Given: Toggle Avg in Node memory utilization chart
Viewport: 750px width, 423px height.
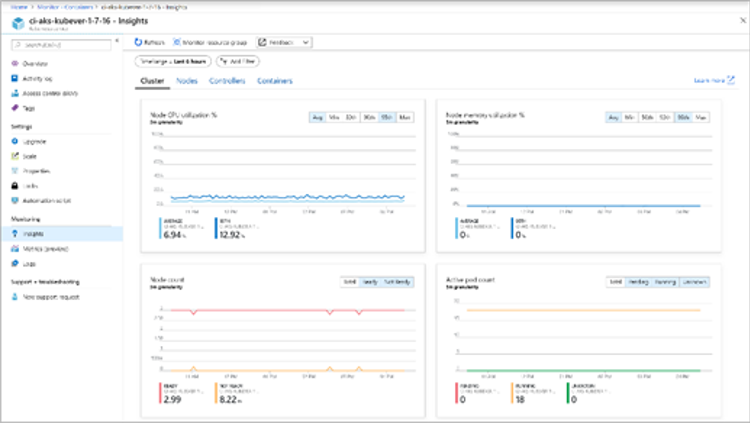Looking at the screenshot, I should coord(614,117).
